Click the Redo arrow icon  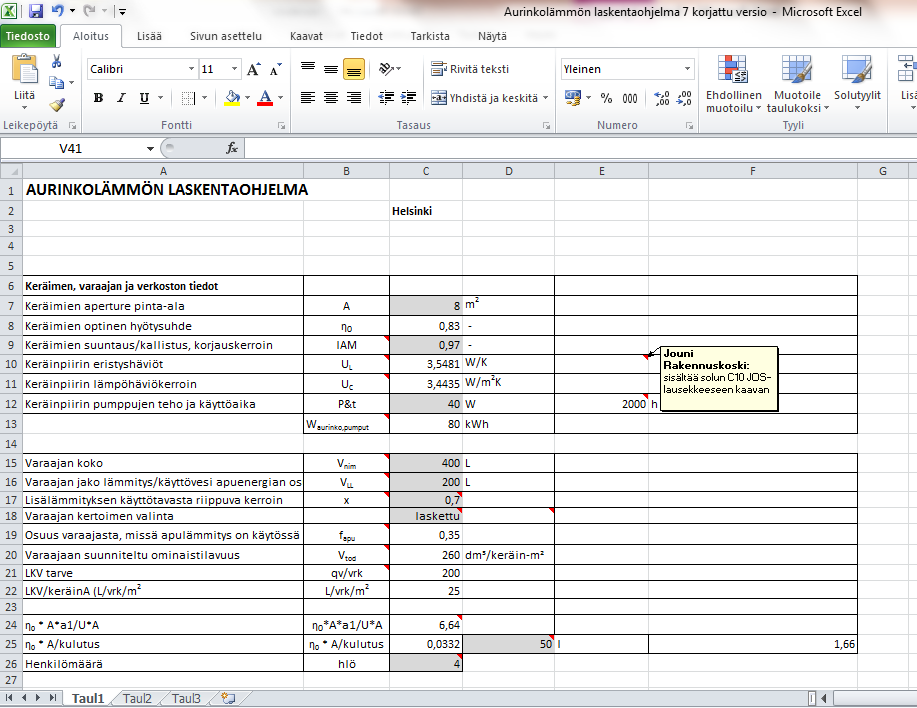point(89,11)
